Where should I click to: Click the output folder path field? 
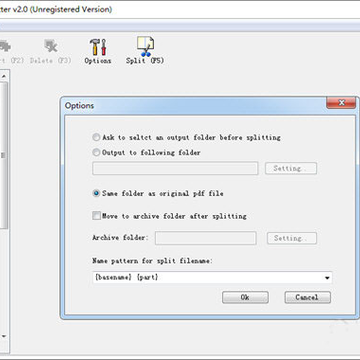click(175, 168)
